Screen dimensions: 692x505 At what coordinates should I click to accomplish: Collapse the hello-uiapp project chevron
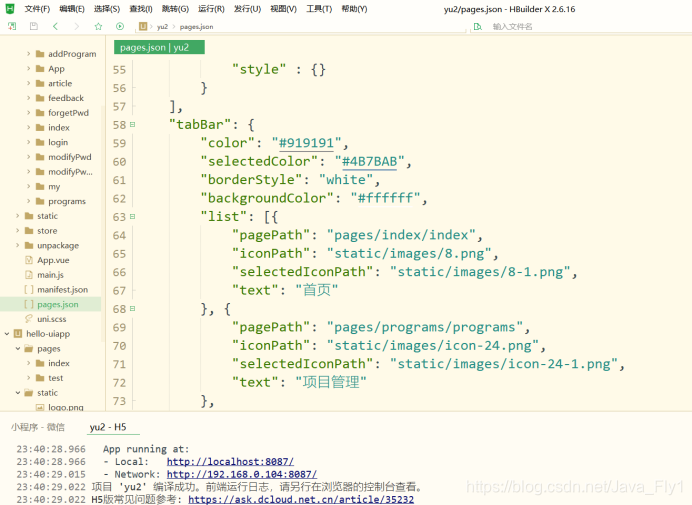coord(7,334)
